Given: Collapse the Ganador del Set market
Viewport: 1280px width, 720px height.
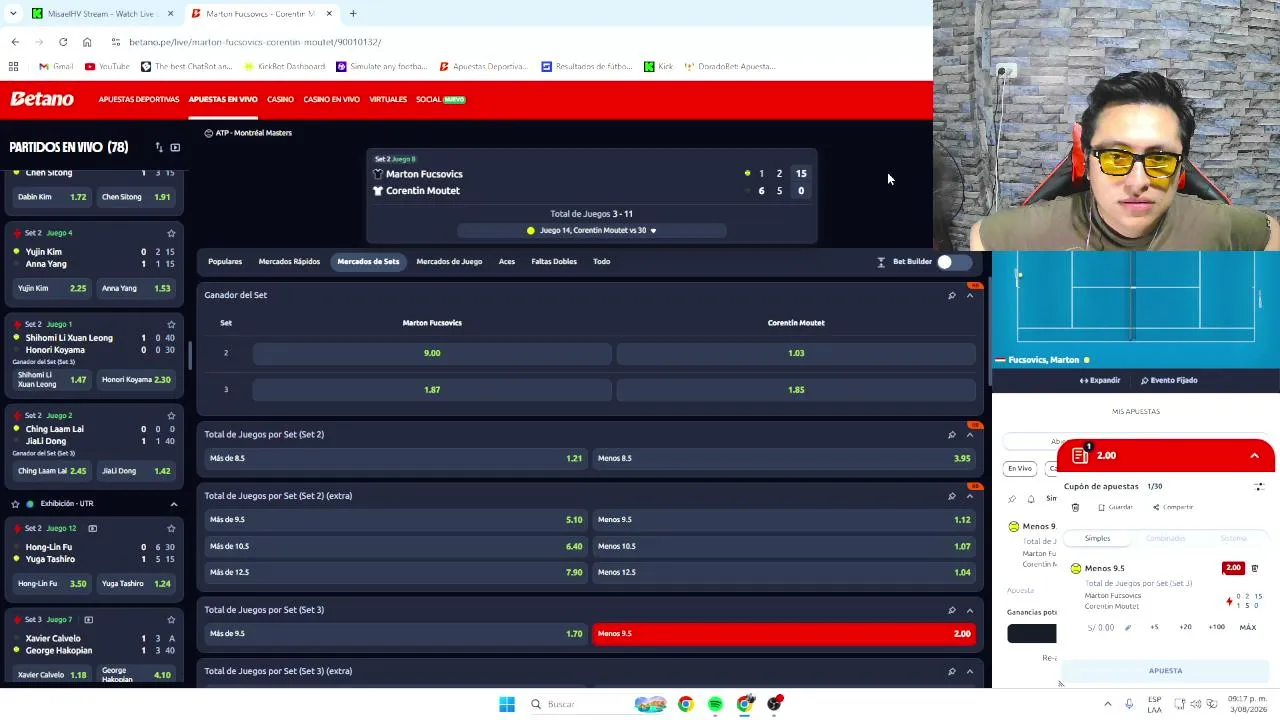Looking at the screenshot, I should 970,295.
